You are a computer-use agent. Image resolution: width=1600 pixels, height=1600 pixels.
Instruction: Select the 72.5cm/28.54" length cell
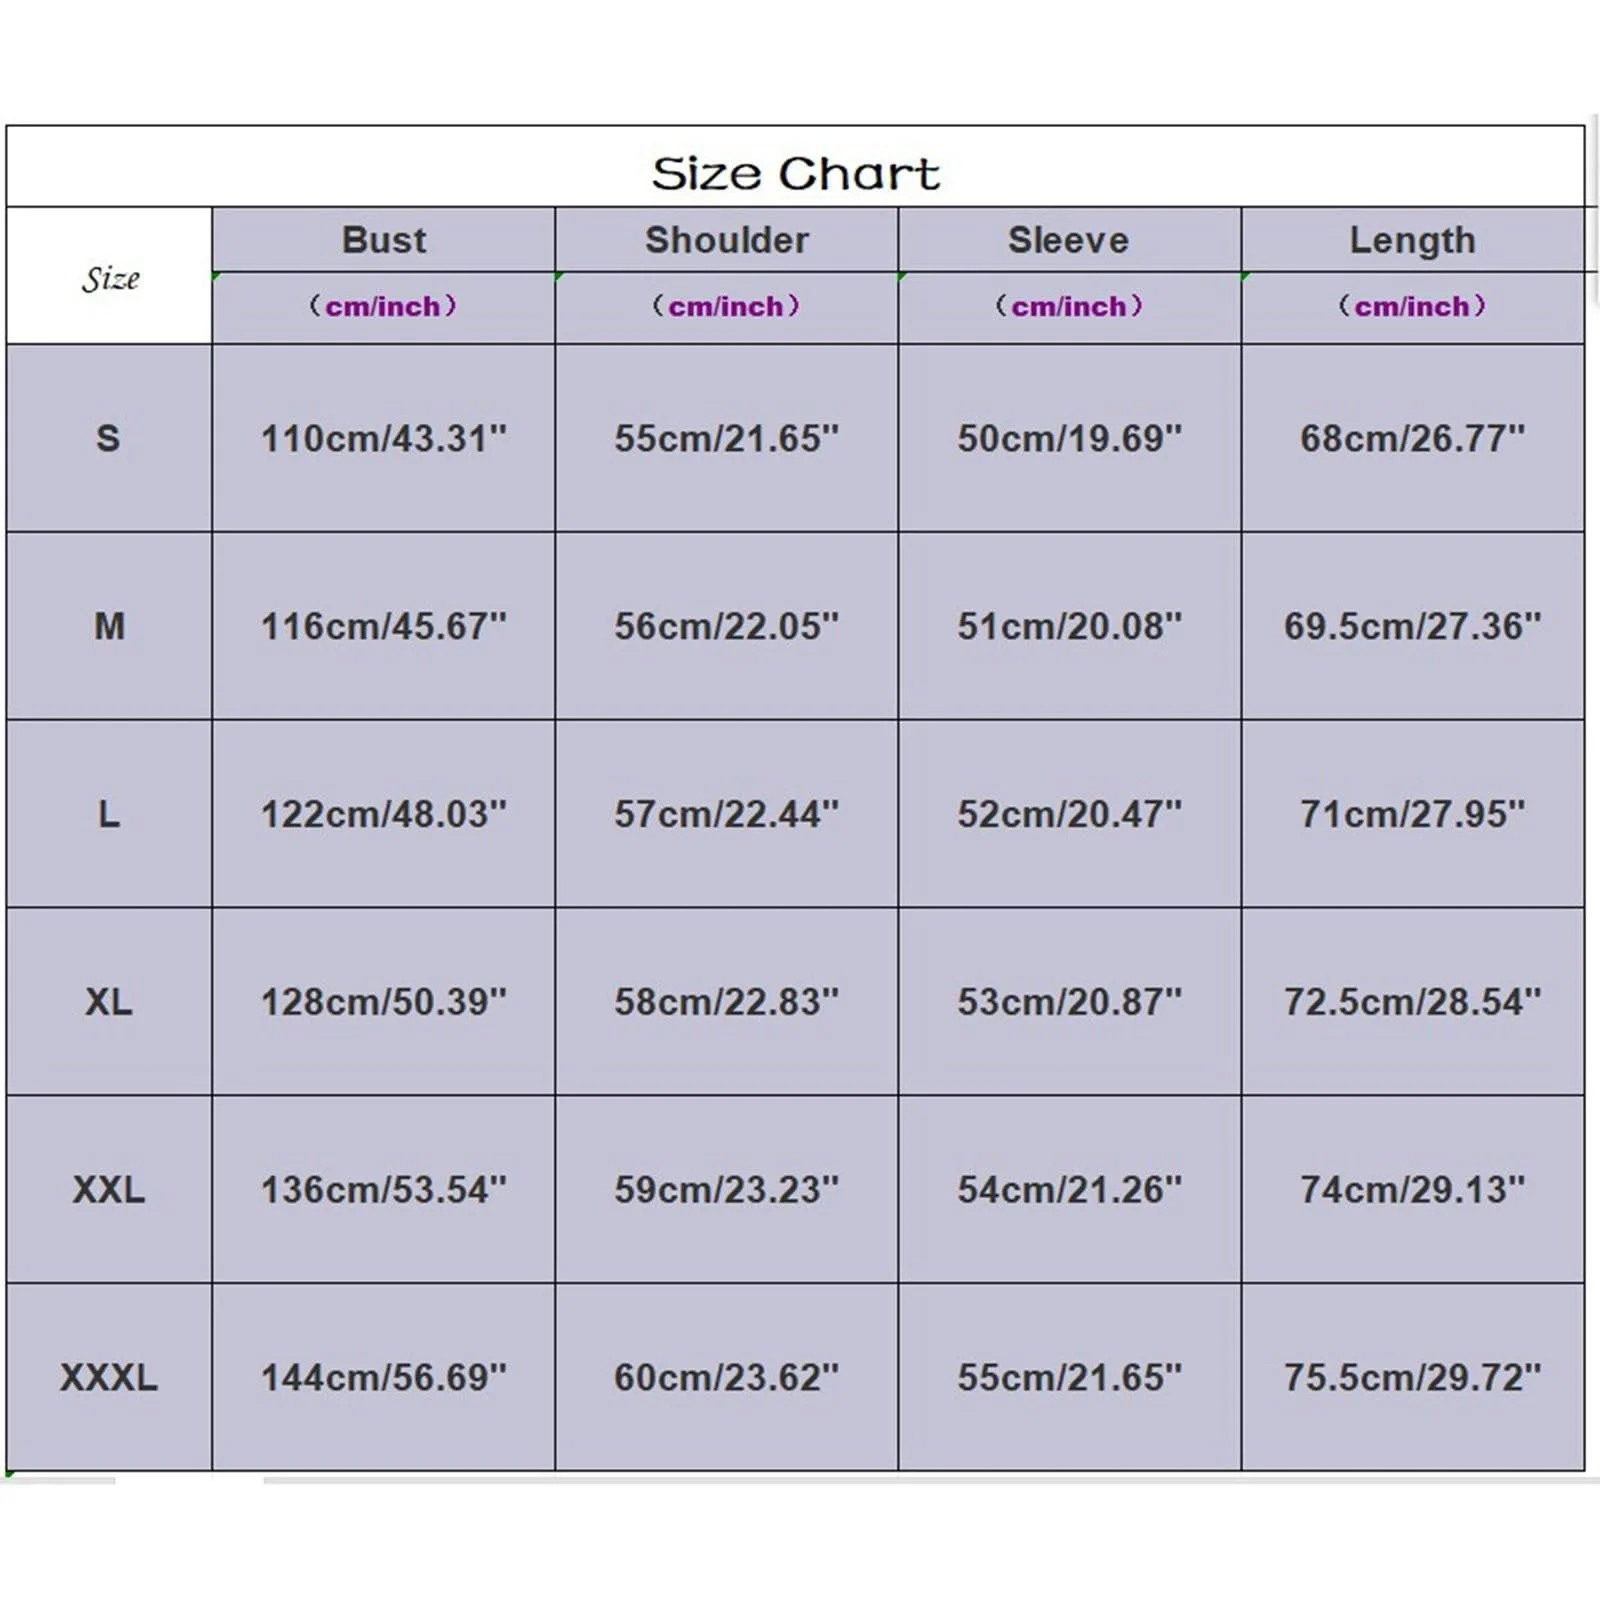(1412, 1001)
